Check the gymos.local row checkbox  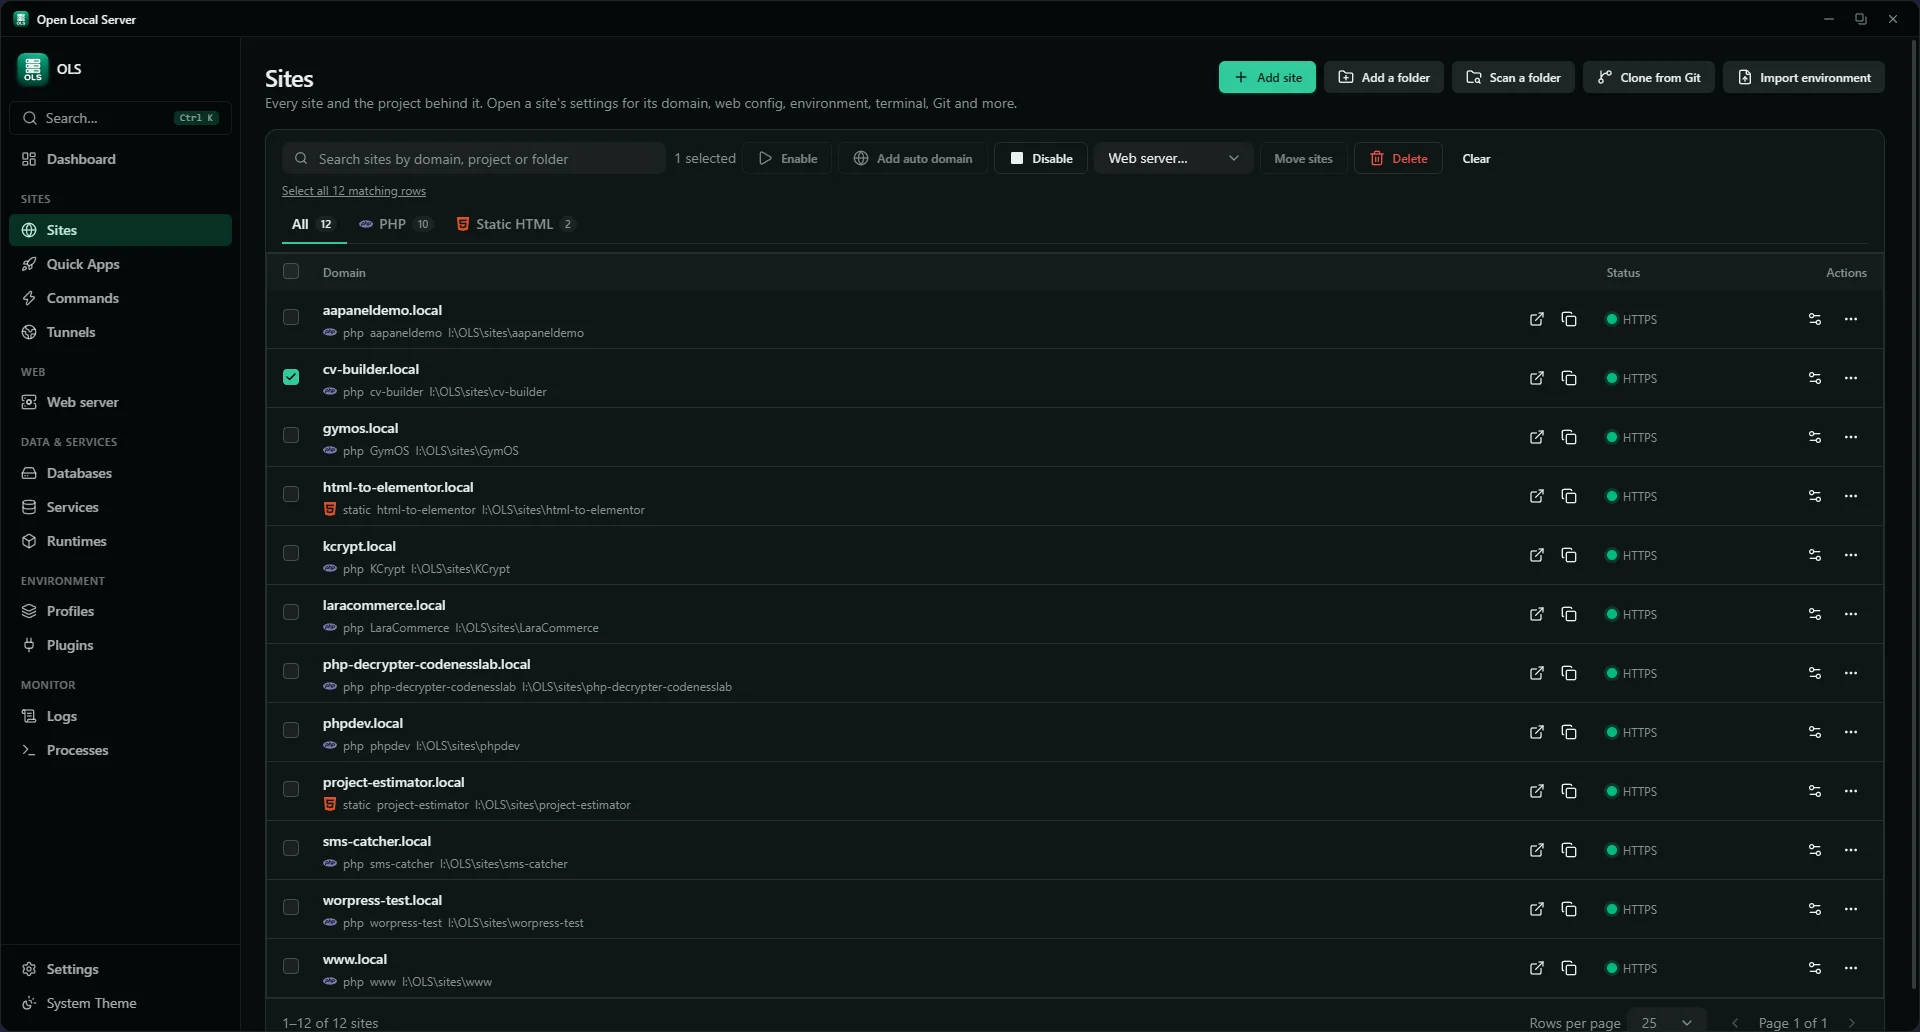(x=291, y=435)
